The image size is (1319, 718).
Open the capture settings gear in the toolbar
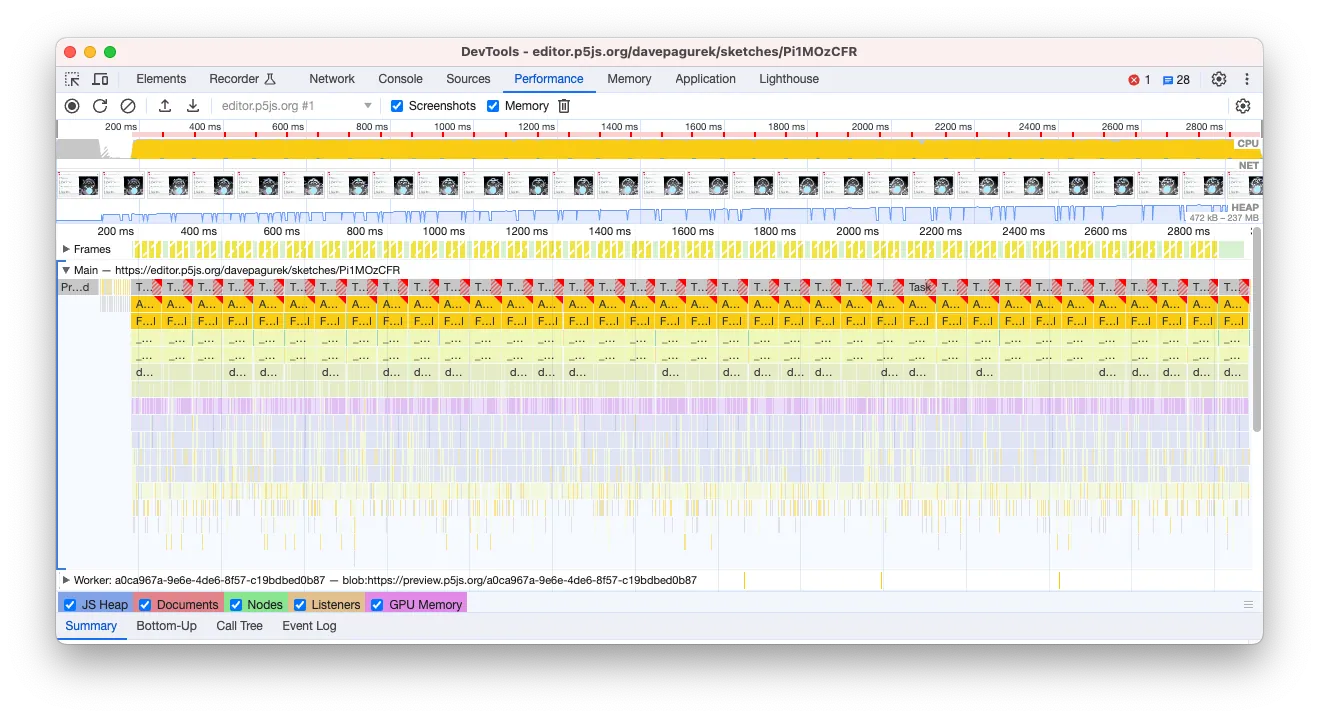tap(1242, 105)
